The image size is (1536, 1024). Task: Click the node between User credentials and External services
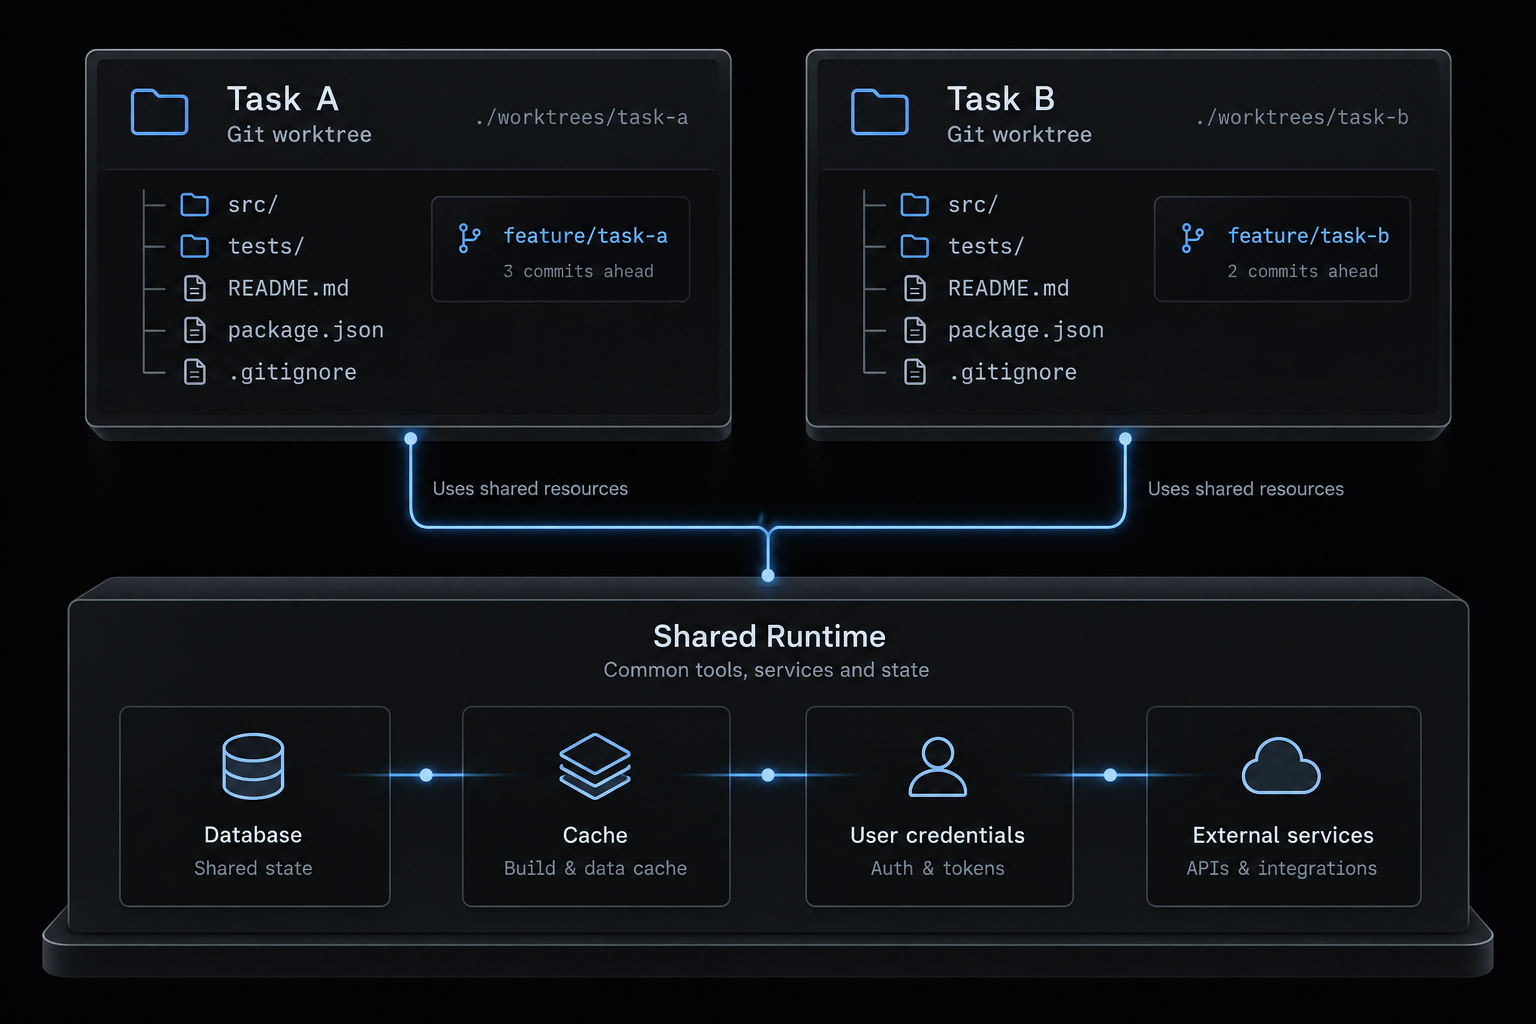pyautogui.click(x=1110, y=775)
